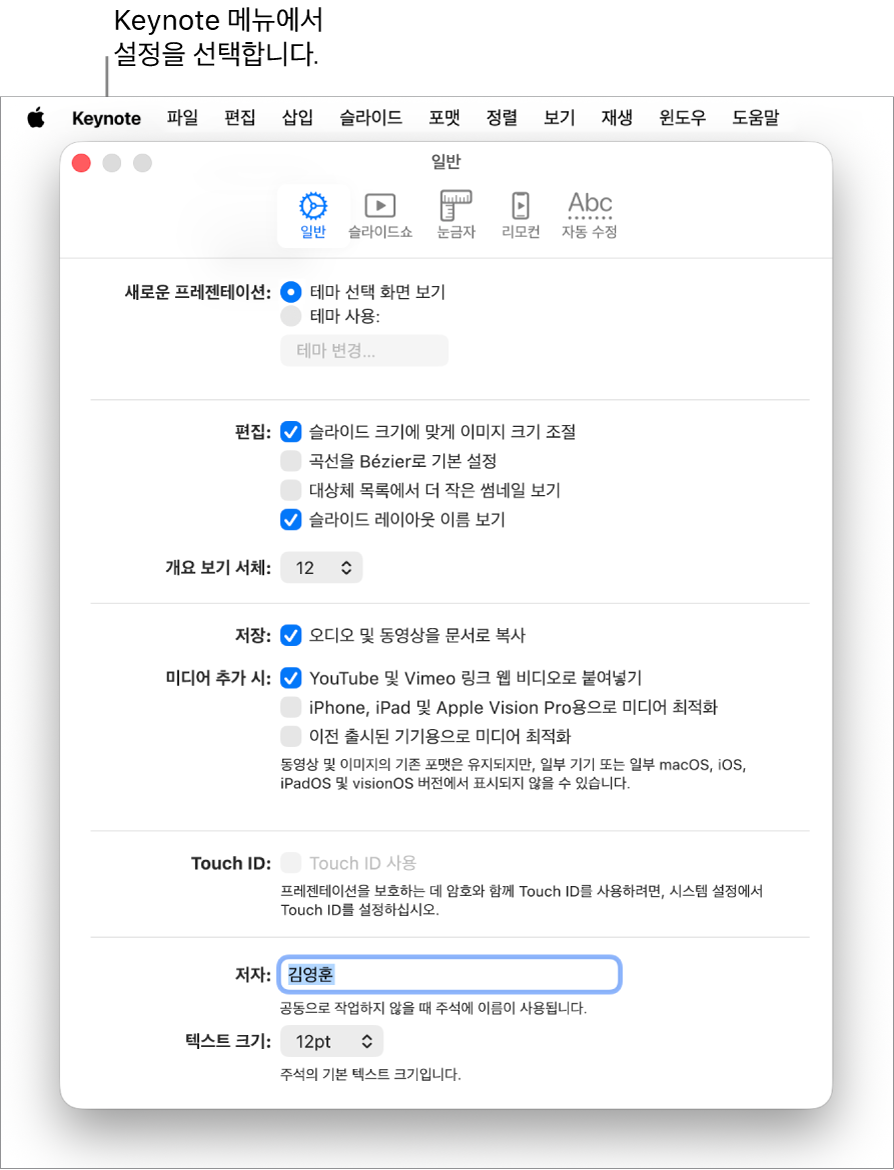Click text 주석의 기본 텍스트 크기입니다.

click(x=371, y=1074)
